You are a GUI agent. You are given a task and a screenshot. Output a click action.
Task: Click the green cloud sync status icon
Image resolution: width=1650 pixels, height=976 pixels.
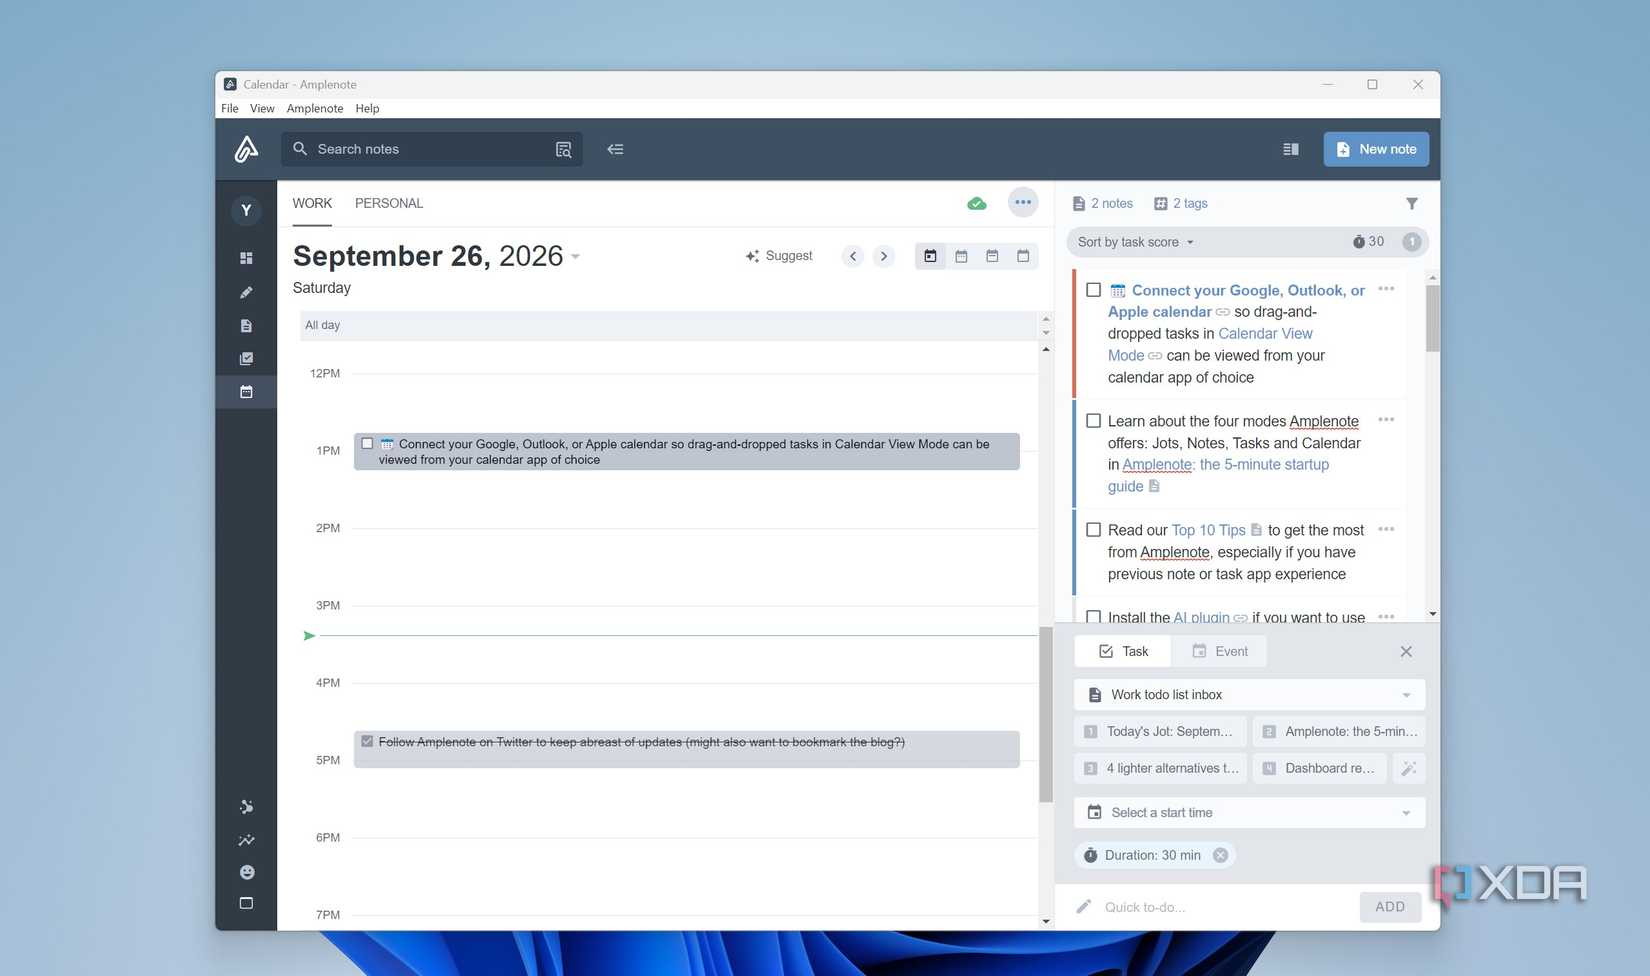pos(977,204)
